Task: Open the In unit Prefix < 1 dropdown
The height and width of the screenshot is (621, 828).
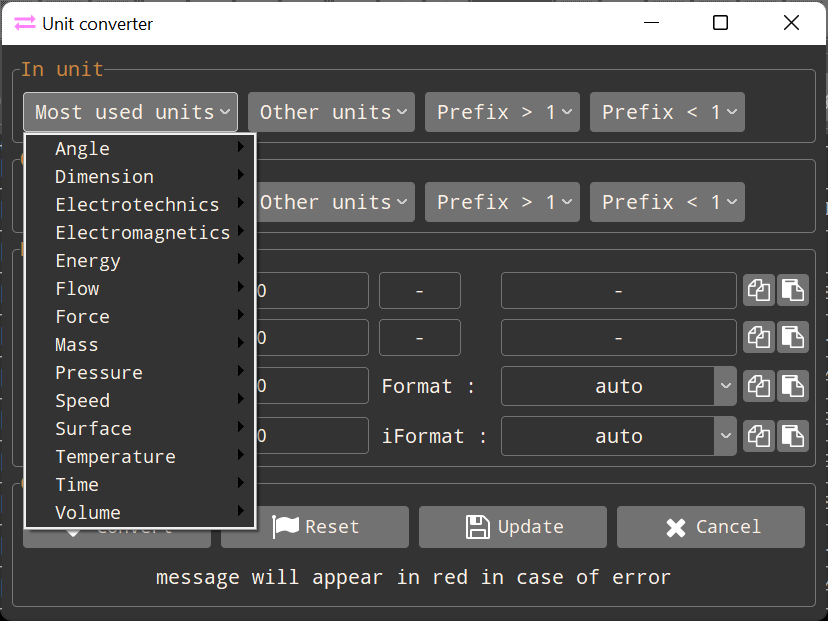Action: coord(667,112)
